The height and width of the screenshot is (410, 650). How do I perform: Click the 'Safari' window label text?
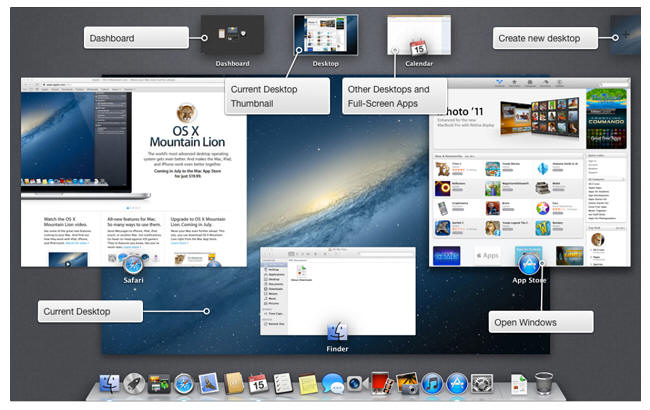tap(133, 280)
